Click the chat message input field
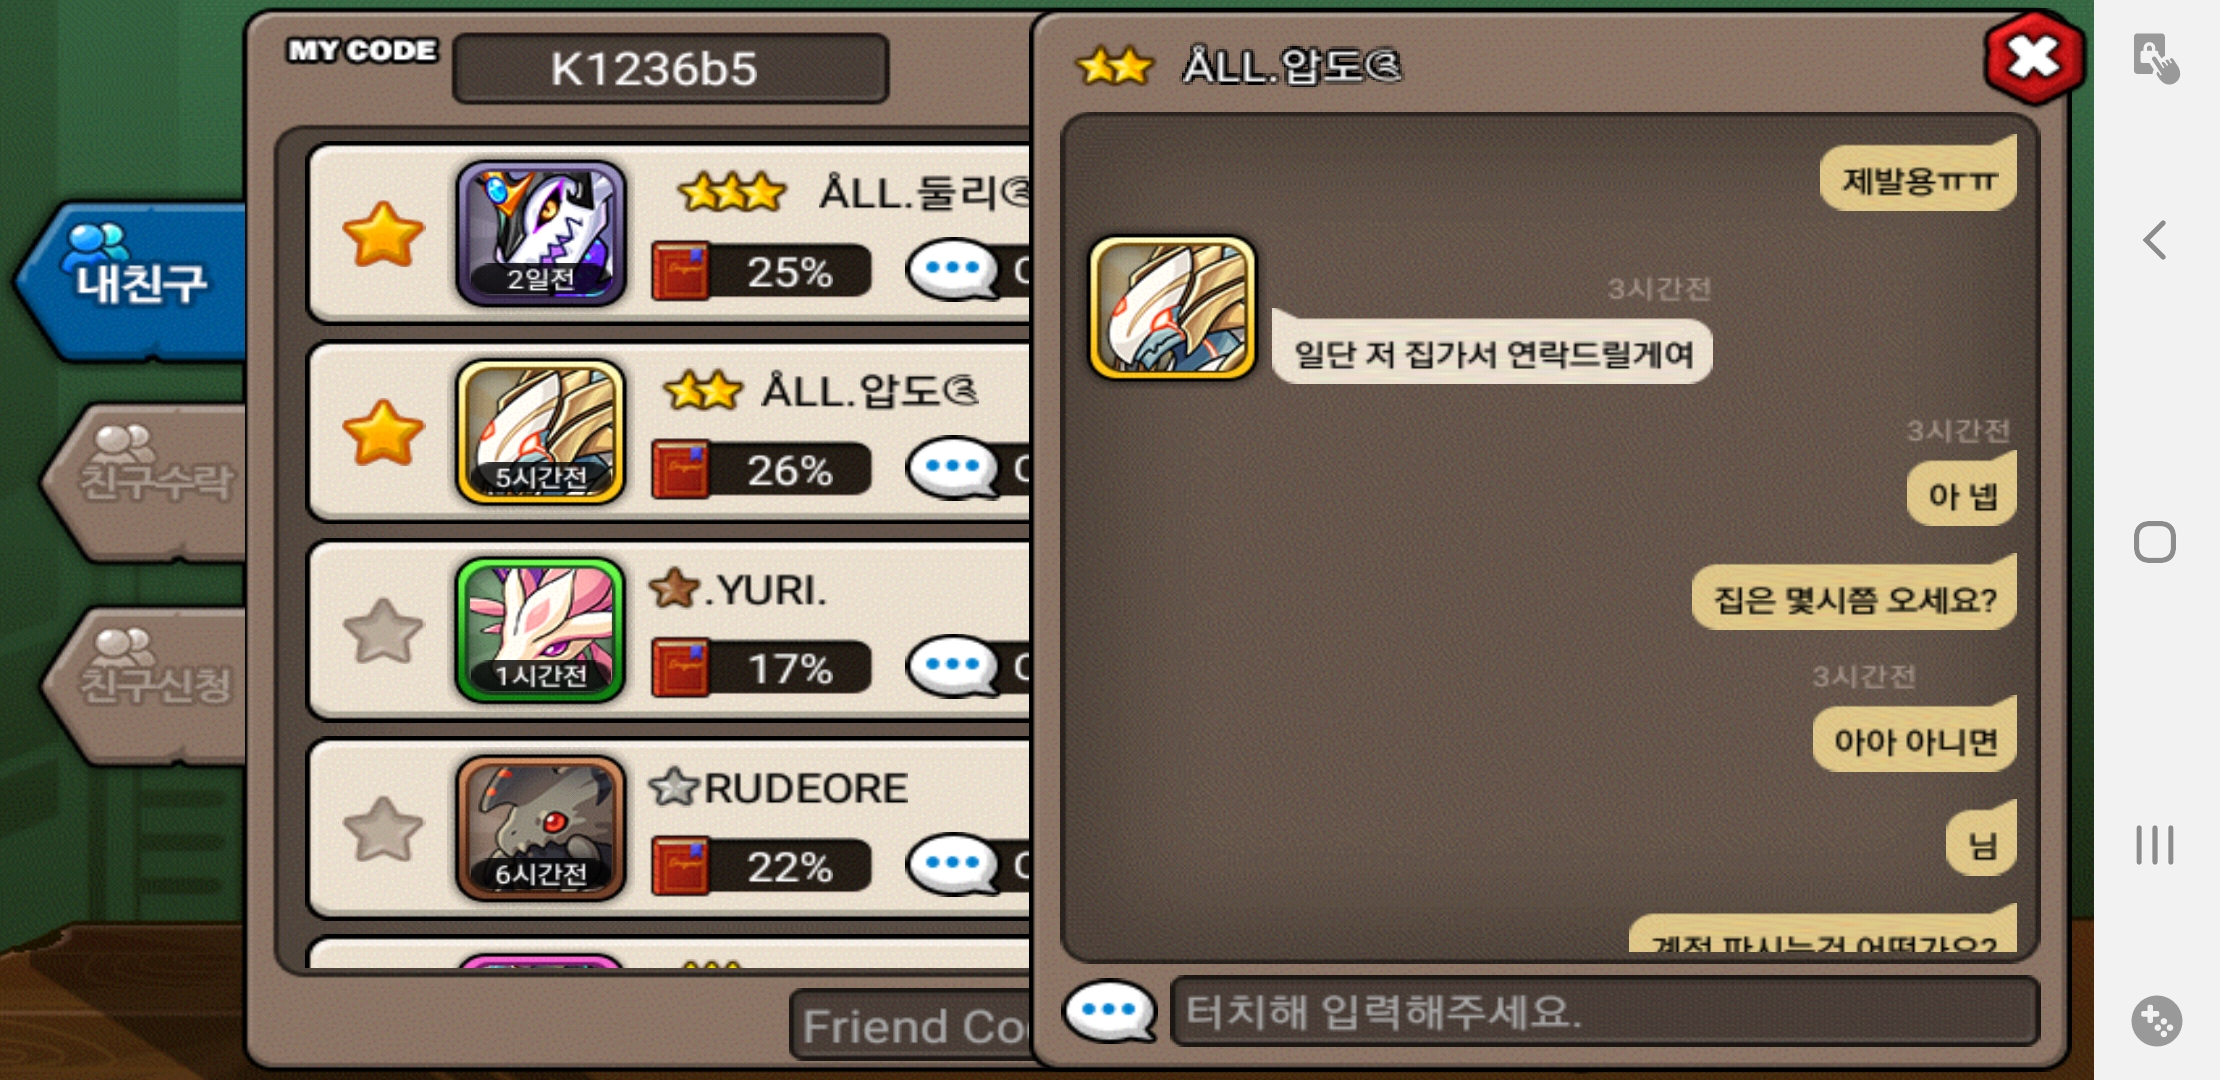Viewport: 2220px width, 1080px height. point(1604,1011)
